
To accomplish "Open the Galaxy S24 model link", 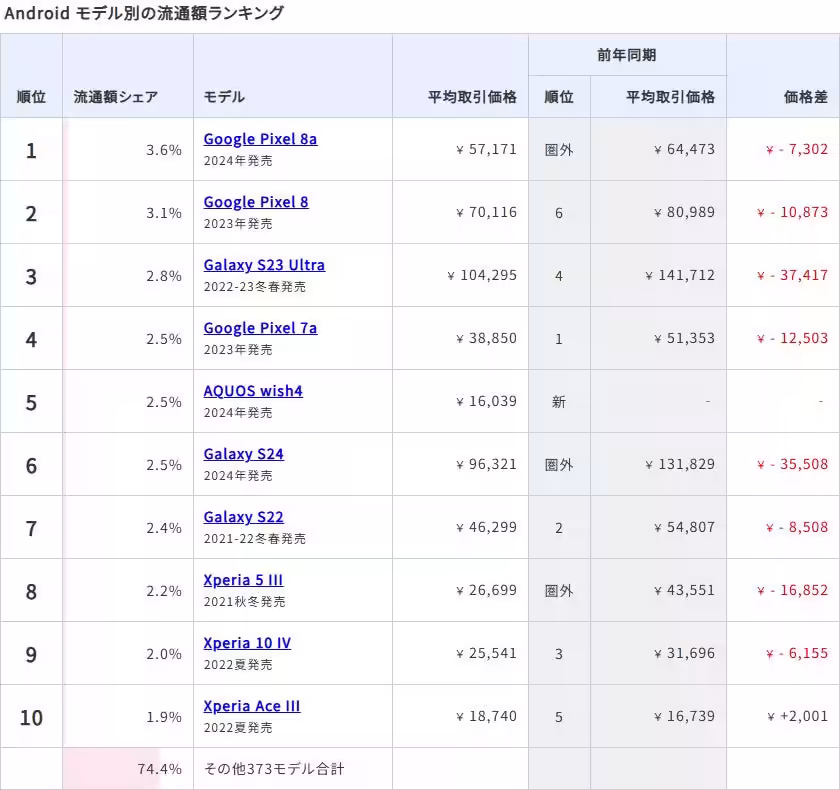I will 243,454.
